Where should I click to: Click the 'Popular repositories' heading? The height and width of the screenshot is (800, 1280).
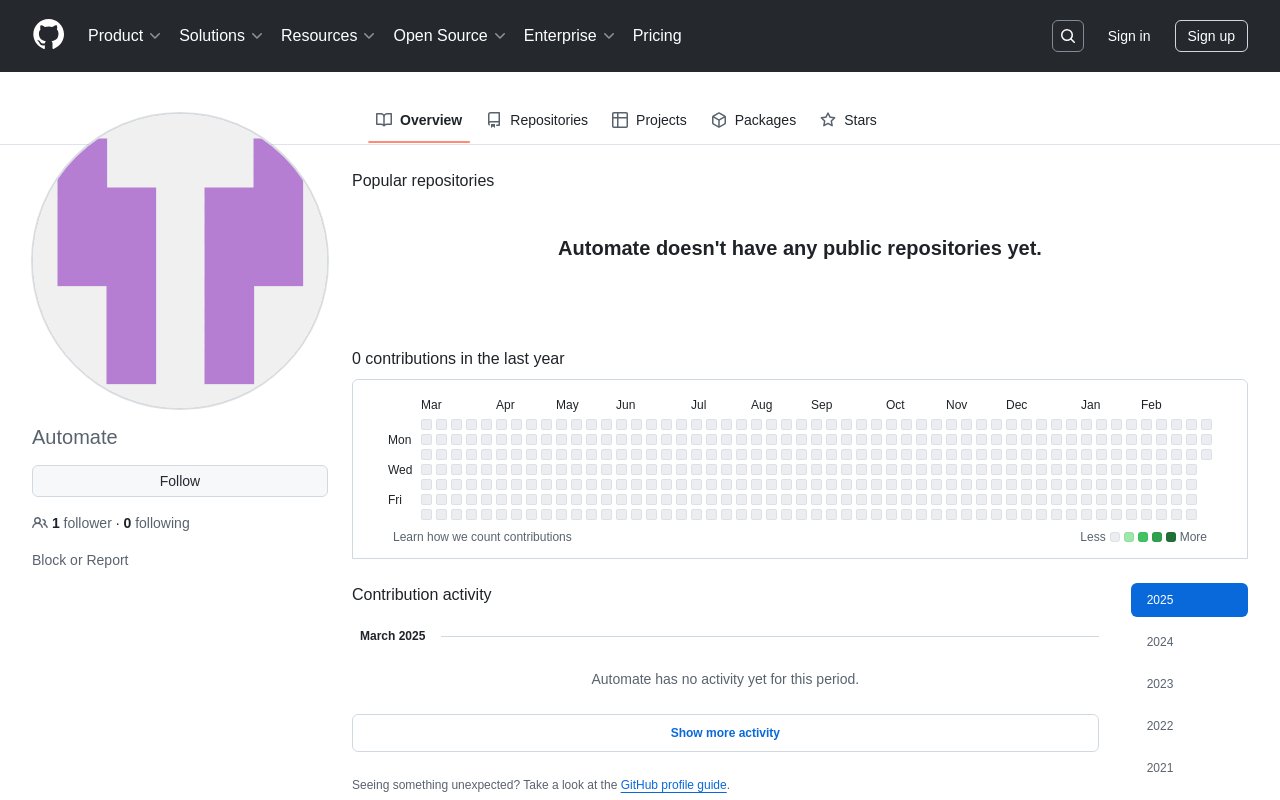(x=423, y=181)
